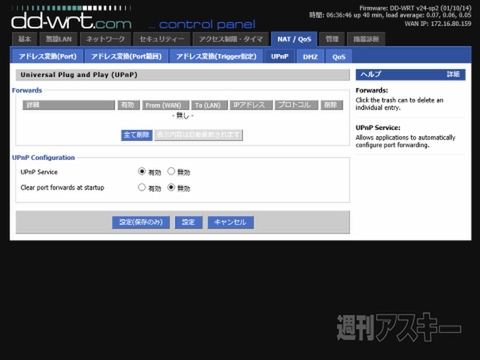
Task: Switch to the QoS sub-tab
Action: (x=339, y=57)
